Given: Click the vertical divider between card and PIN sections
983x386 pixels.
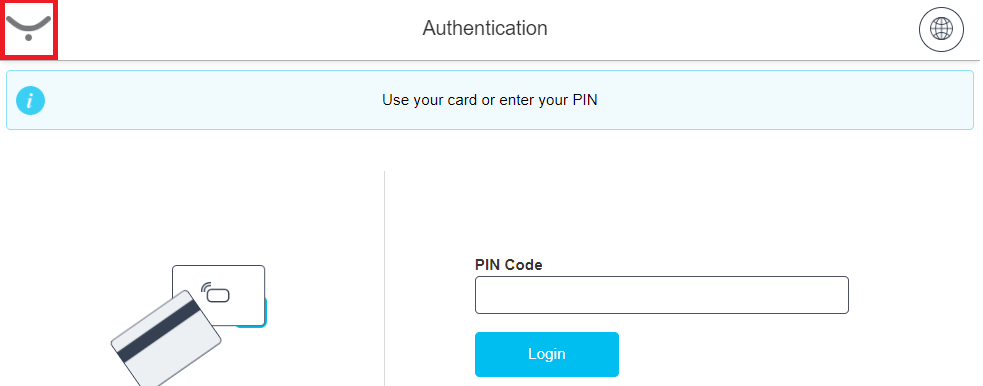Looking at the screenshot, I should pyautogui.click(x=384, y=278).
